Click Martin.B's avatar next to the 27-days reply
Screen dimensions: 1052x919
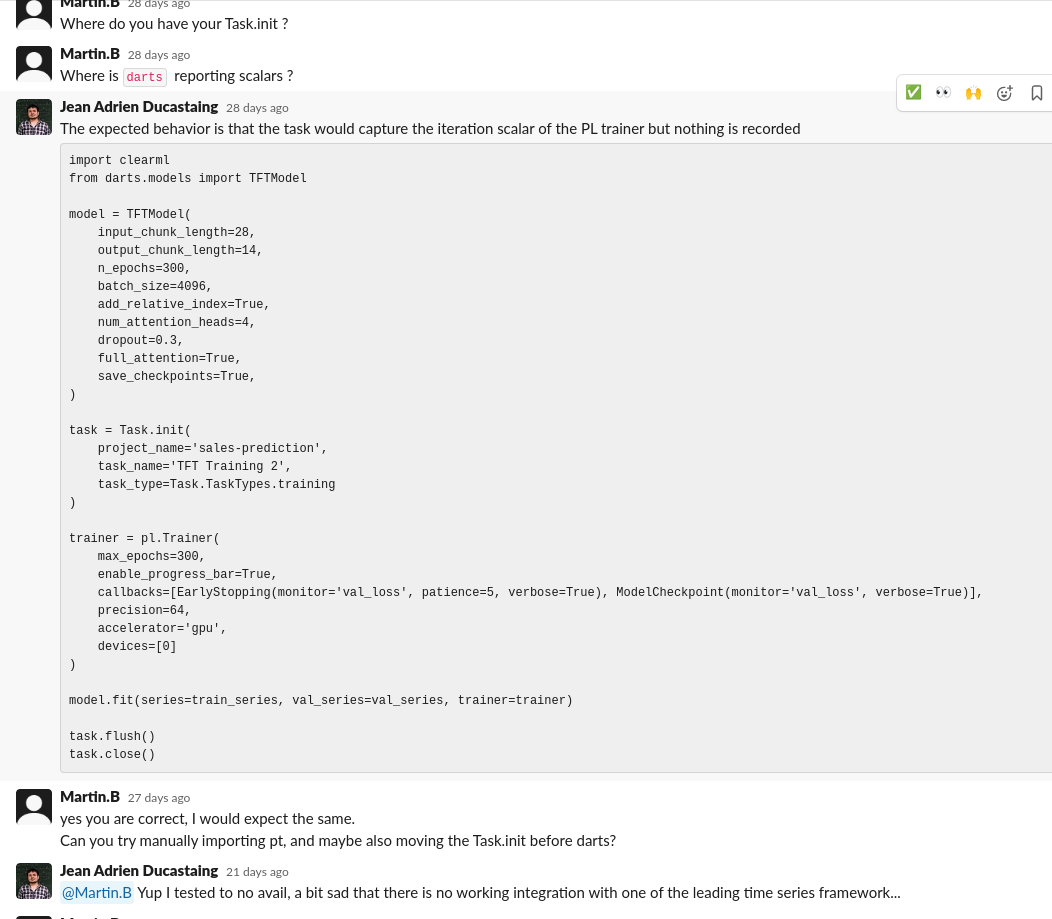click(33, 806)
